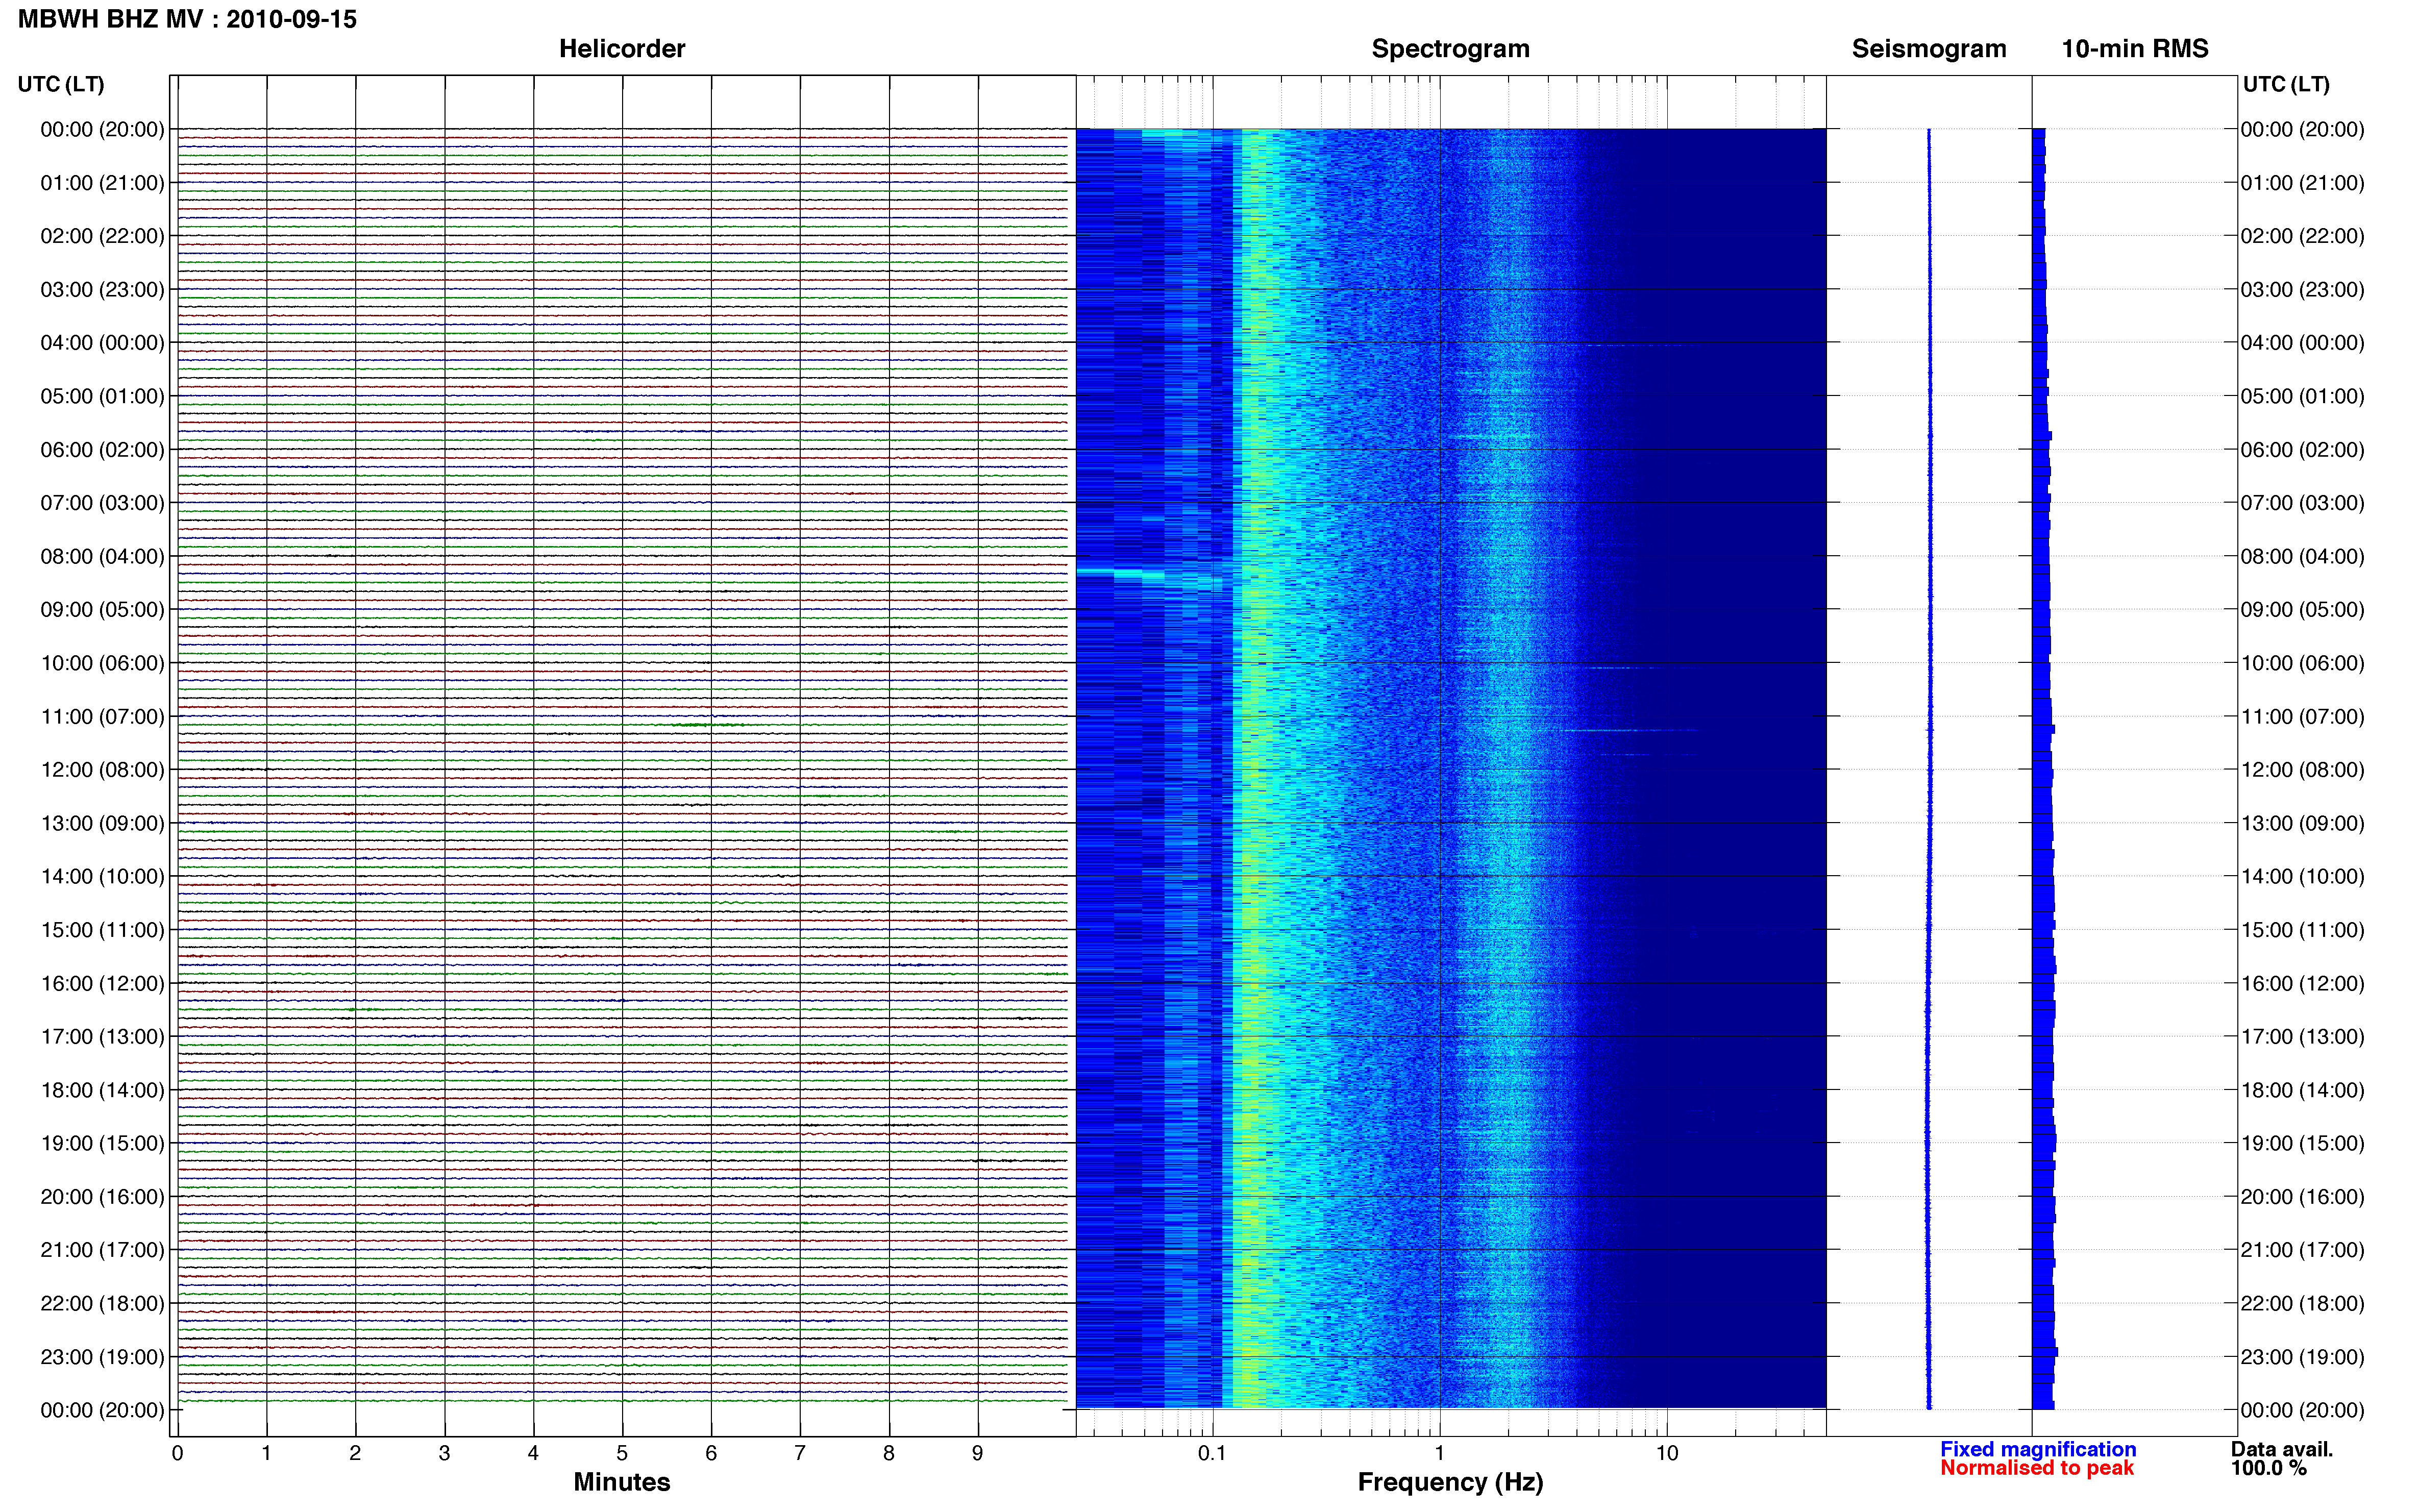2419x1512 pixels.
Task: Click "16:00 (12:00)" on the RMS-side time axis
Action: pyautogui.click(x=2302, y=984)
